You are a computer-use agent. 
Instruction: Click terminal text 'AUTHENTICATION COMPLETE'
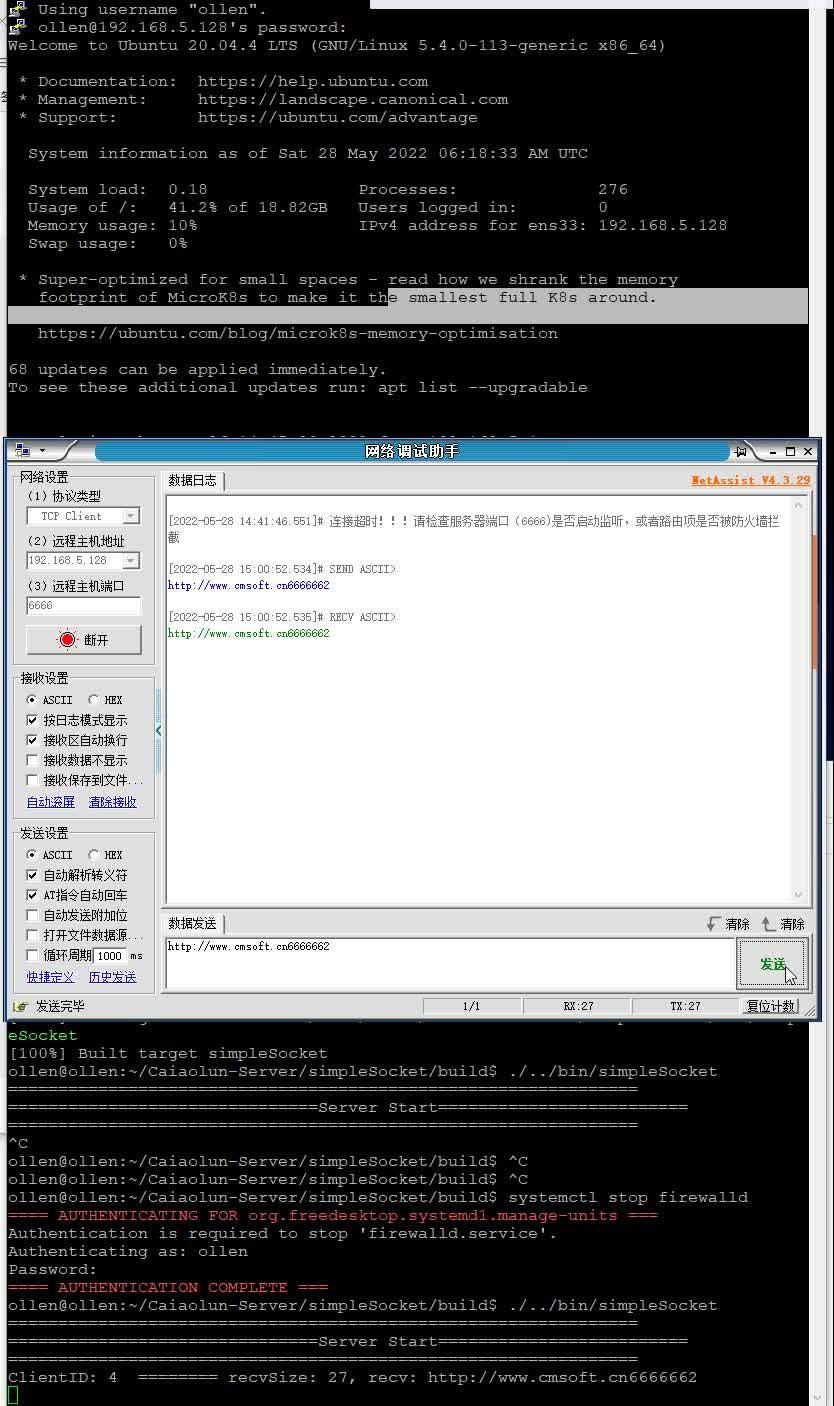pyautogui.click(x=173, y=1287)
